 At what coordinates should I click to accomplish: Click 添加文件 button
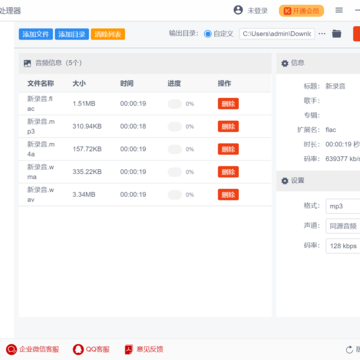36,34
